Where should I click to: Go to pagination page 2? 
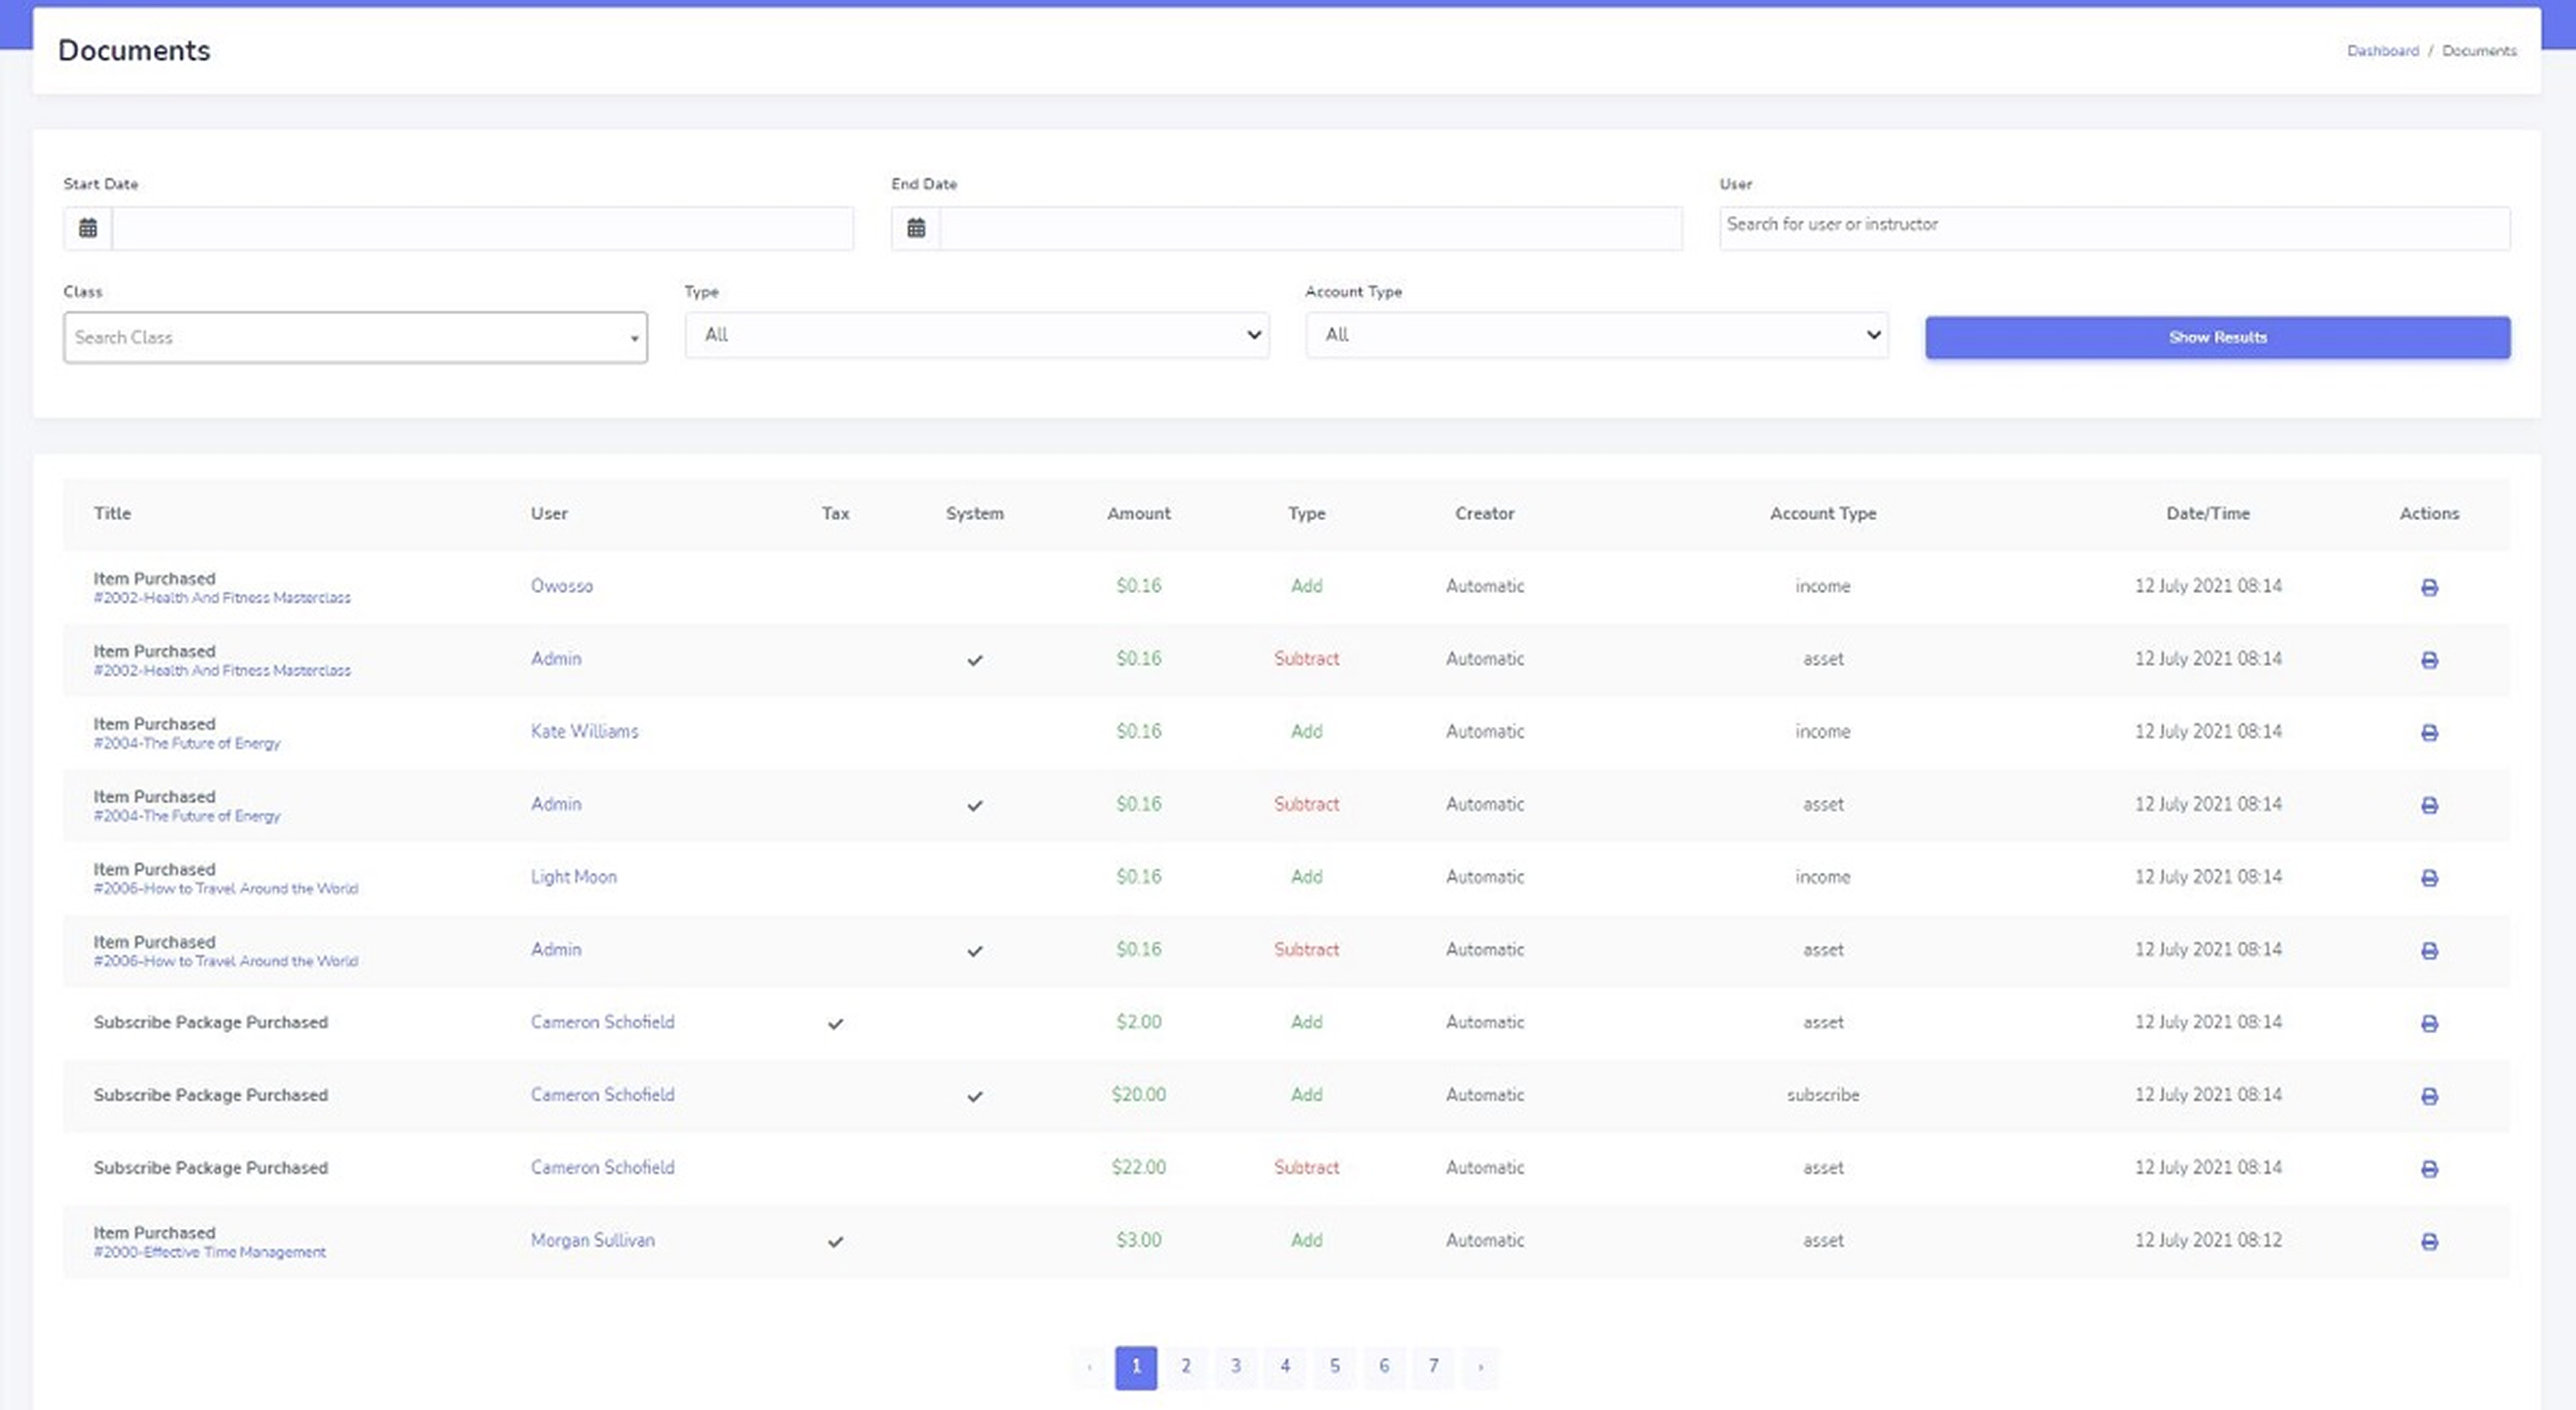1185,1366
